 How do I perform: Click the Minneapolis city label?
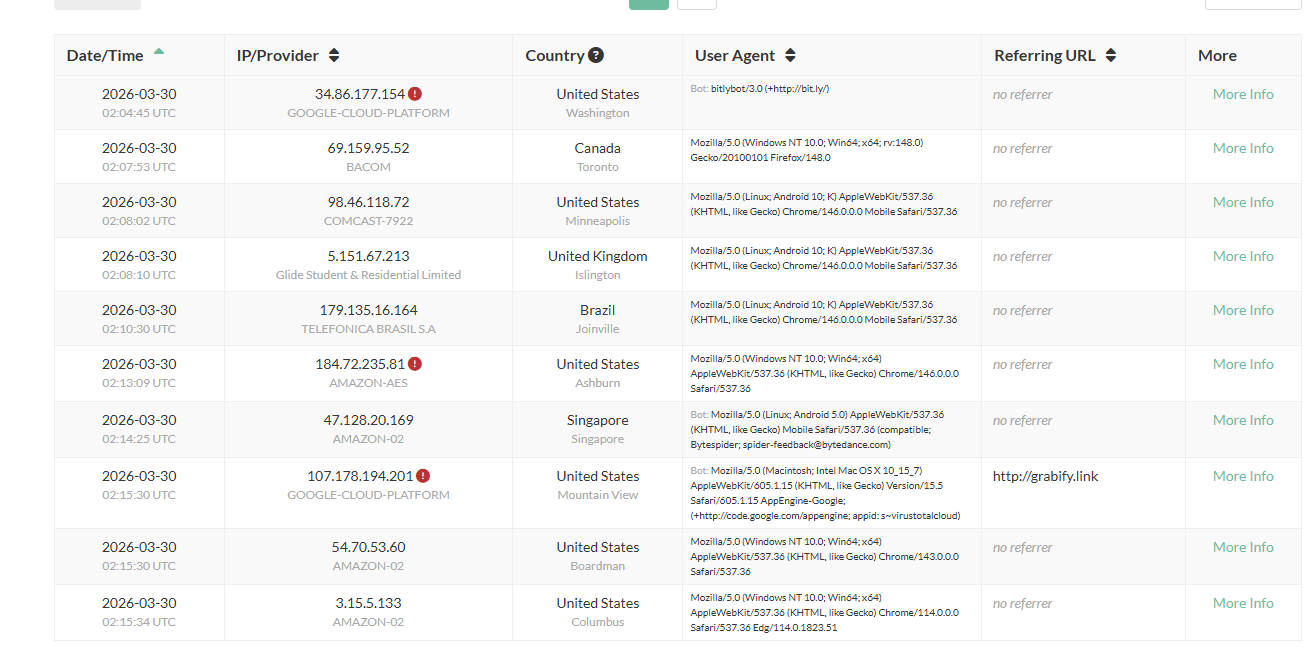tap(597, 221)
